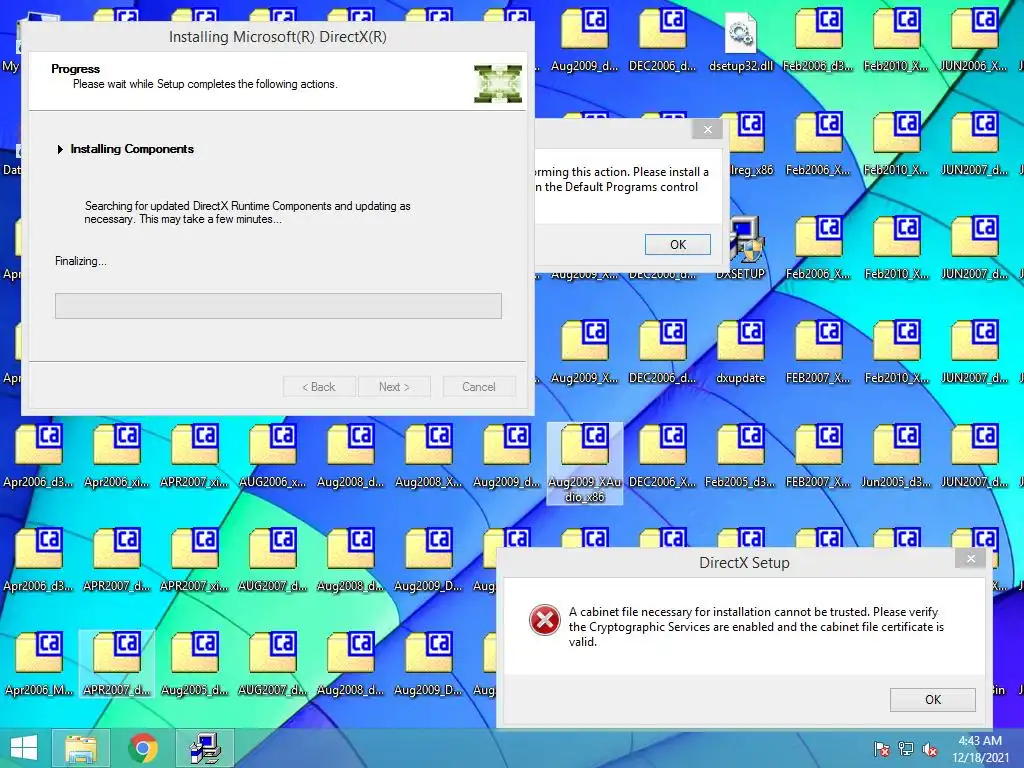This screenshot has width=1024, height=768.
Task: Click the red error icon in DirectX Setup
Action: (x=545, y=620)
